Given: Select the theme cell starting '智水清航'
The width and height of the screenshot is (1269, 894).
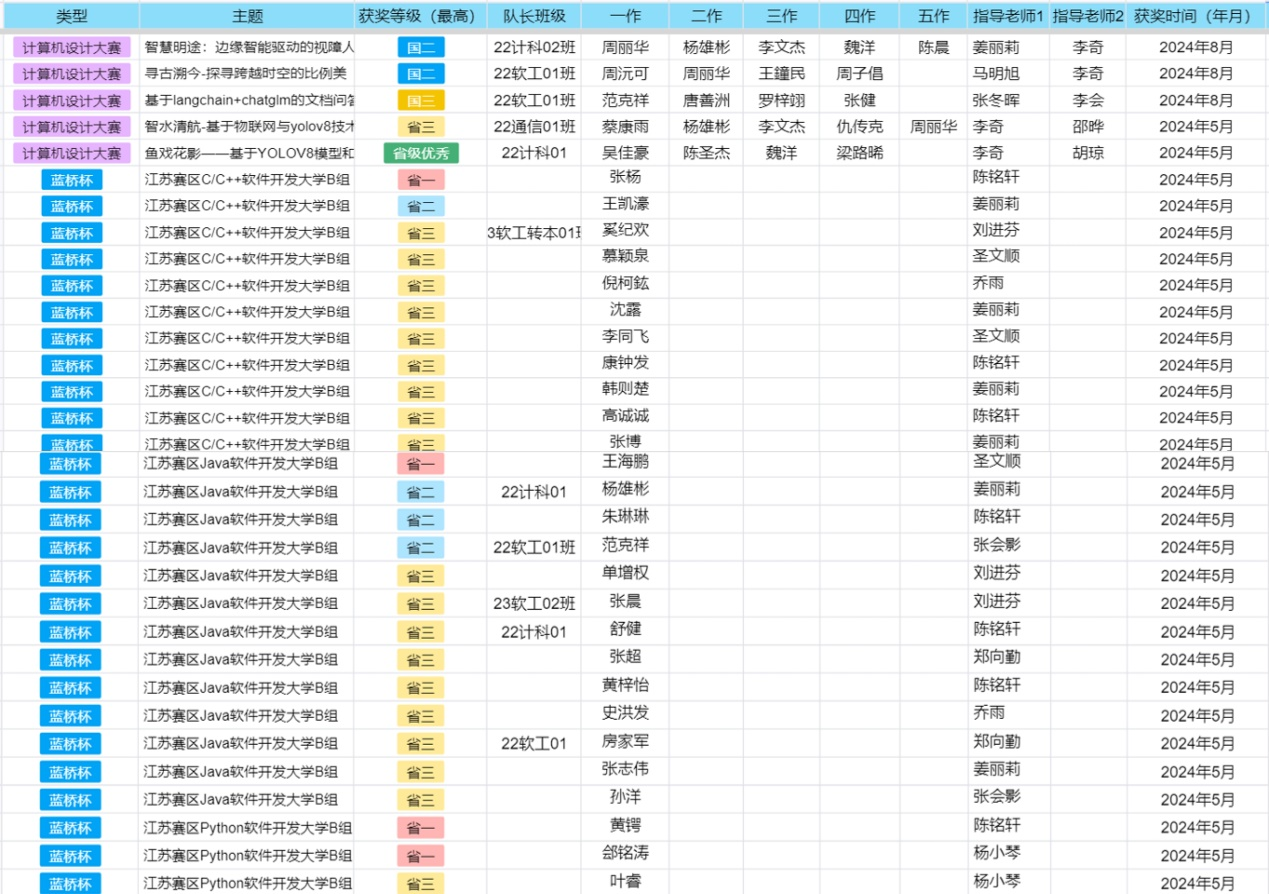Looking at the screenshot, I should (247, 126).
